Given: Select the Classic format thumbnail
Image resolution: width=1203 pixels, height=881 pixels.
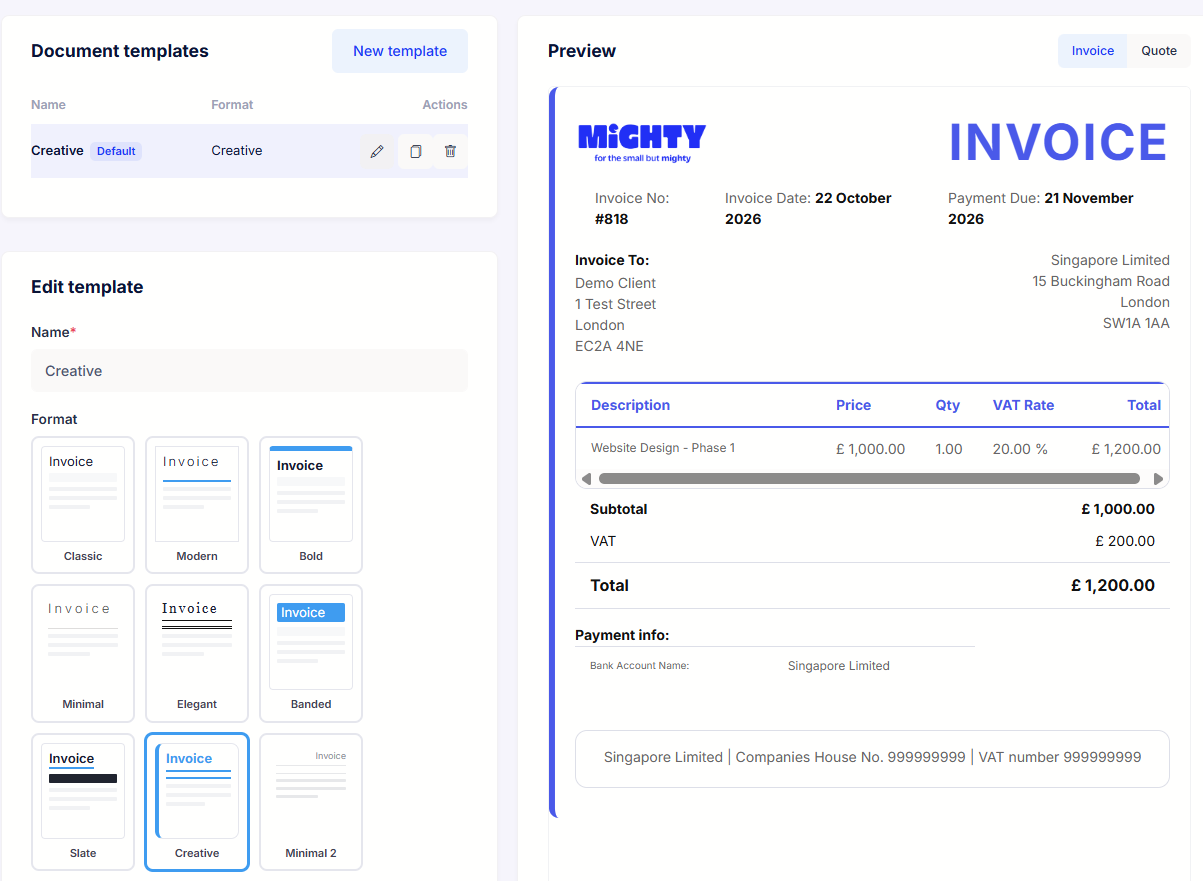Looking at the screenshot, I should click(x=83, y=505).
